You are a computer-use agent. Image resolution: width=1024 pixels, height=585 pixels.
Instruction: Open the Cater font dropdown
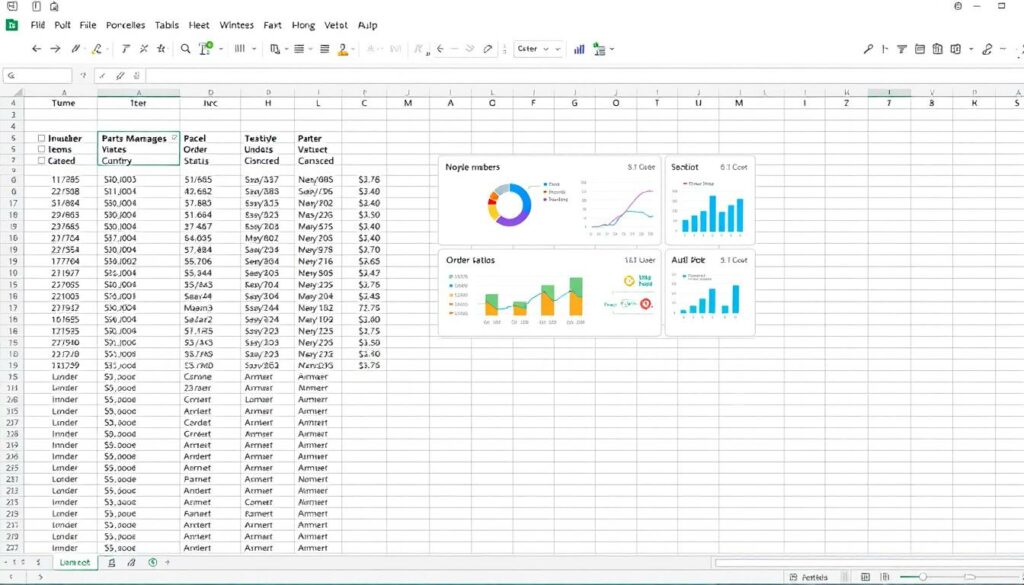point(539,49)
